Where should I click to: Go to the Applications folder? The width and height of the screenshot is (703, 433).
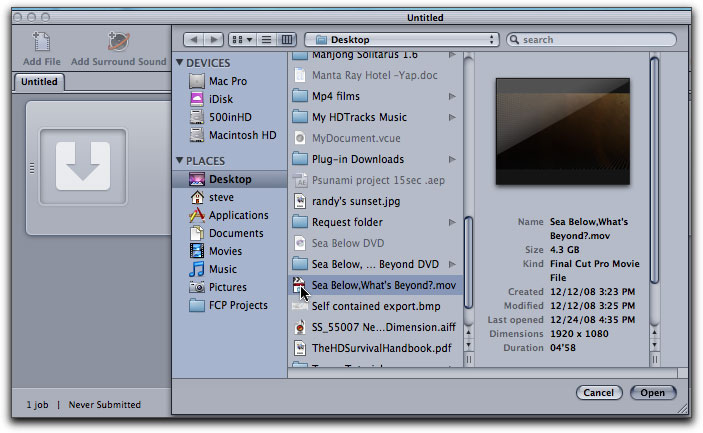[229, 215]
